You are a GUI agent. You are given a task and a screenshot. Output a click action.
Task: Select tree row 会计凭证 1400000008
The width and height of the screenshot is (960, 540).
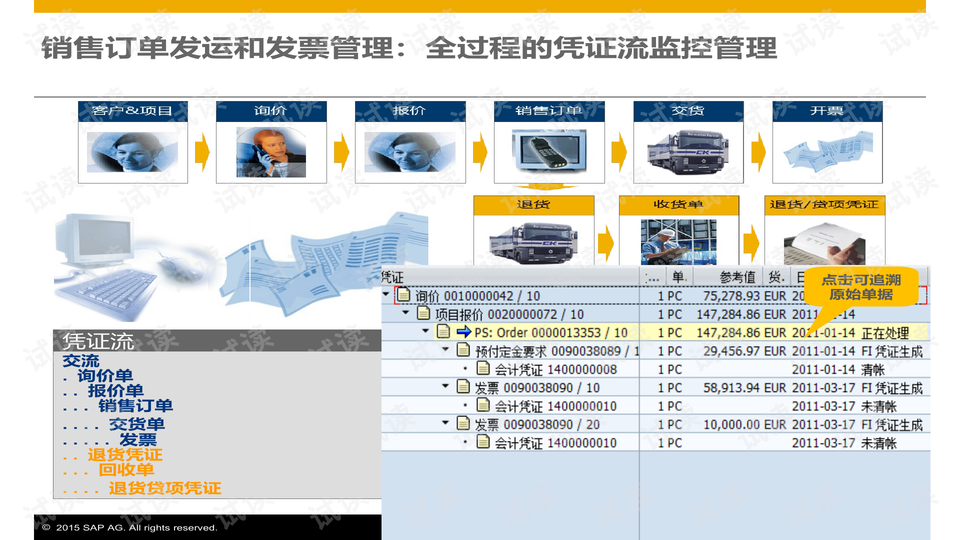click(x=555, y=369)
